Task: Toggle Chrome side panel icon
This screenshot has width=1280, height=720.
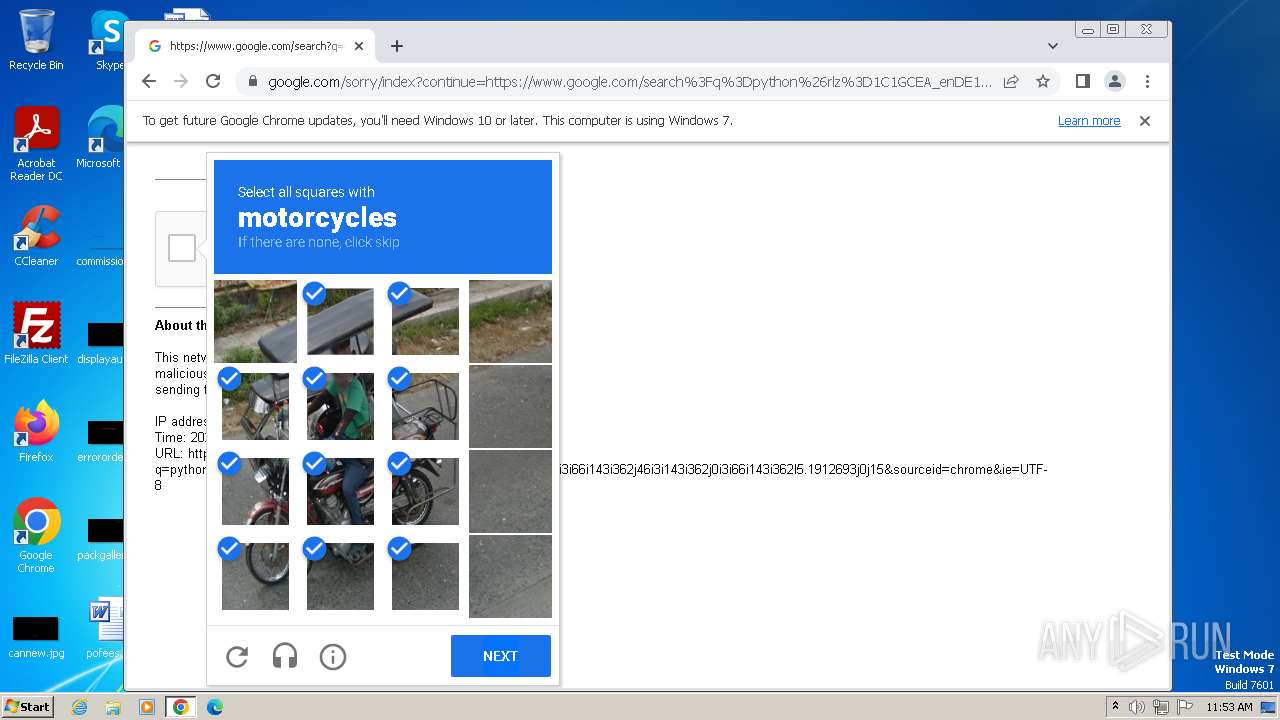Action: [x=1083, y=82]
